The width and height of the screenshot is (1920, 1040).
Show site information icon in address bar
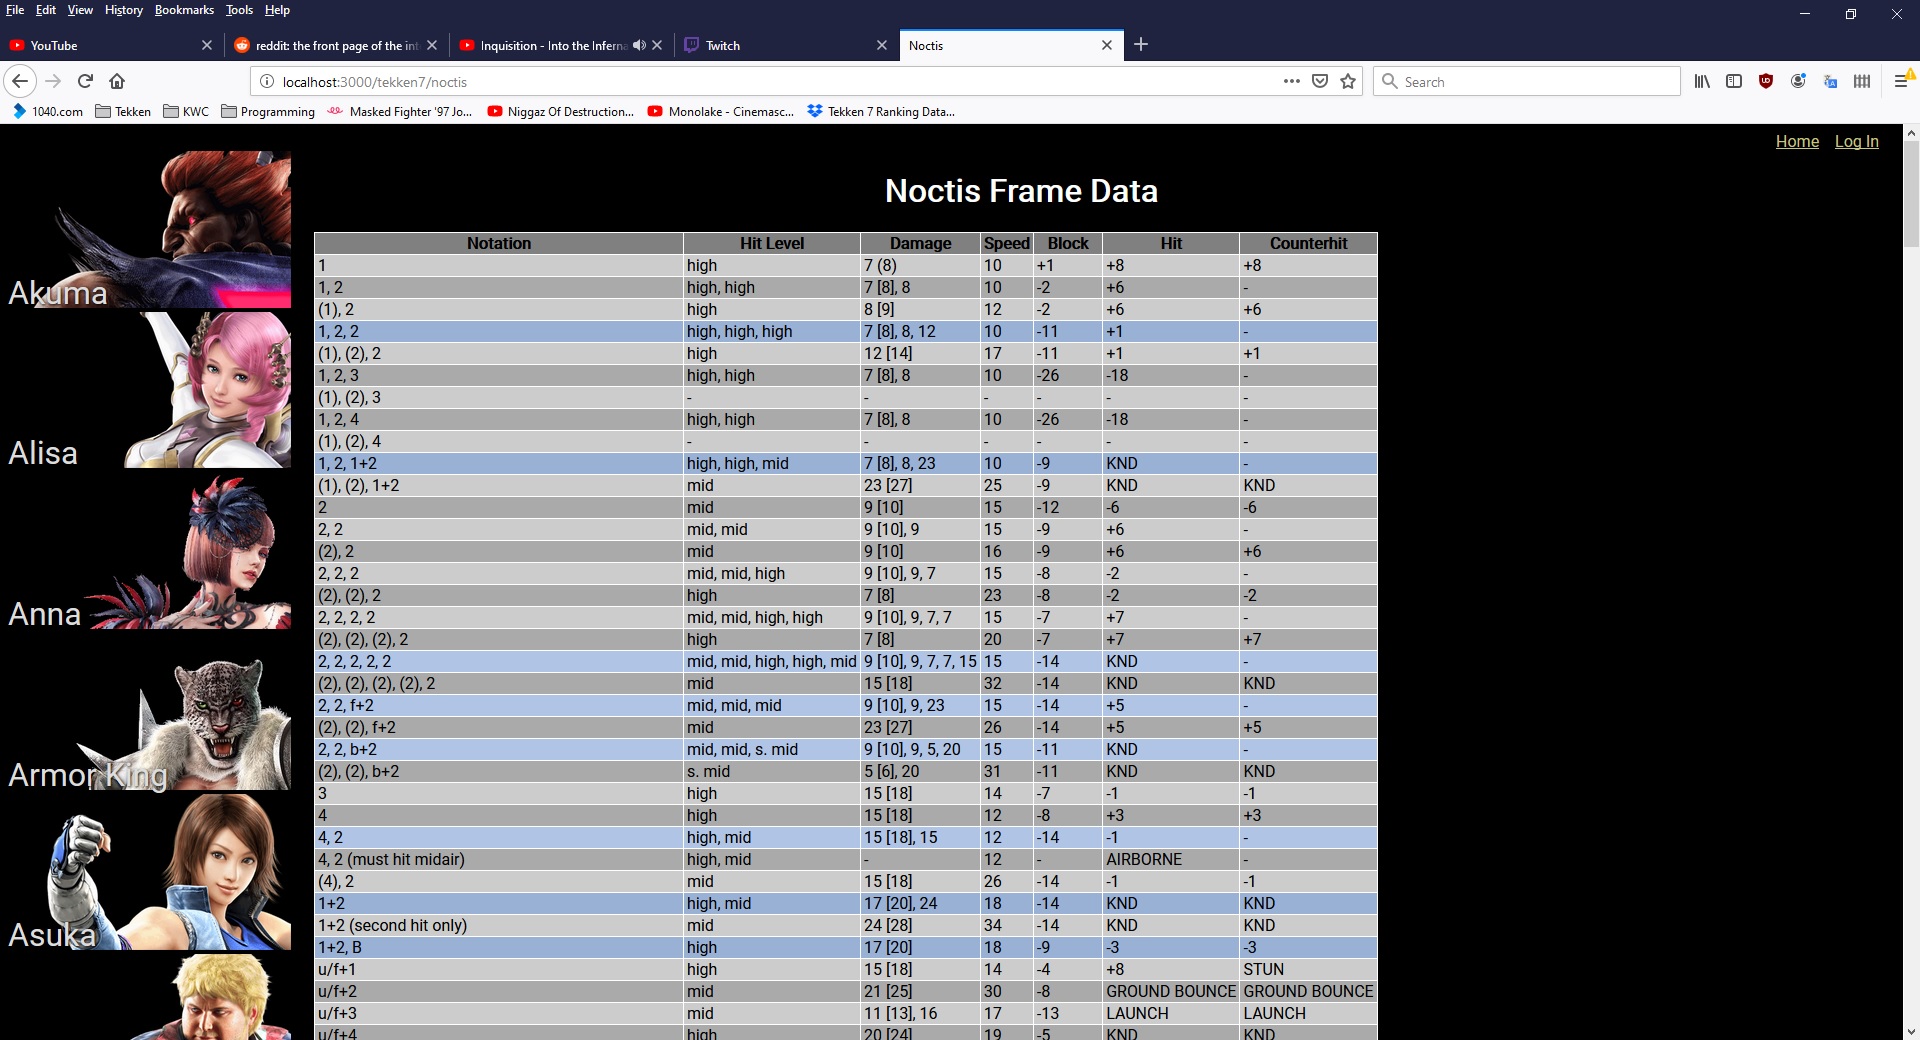(x=267, y=82)
